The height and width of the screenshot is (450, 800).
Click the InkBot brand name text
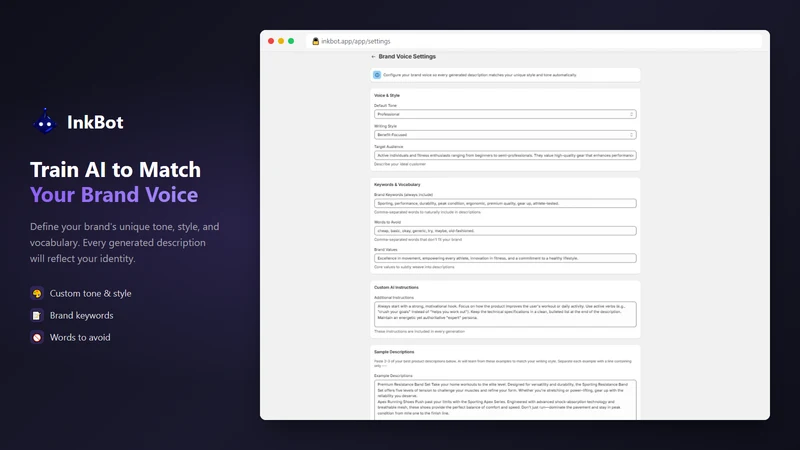(95, 122)
